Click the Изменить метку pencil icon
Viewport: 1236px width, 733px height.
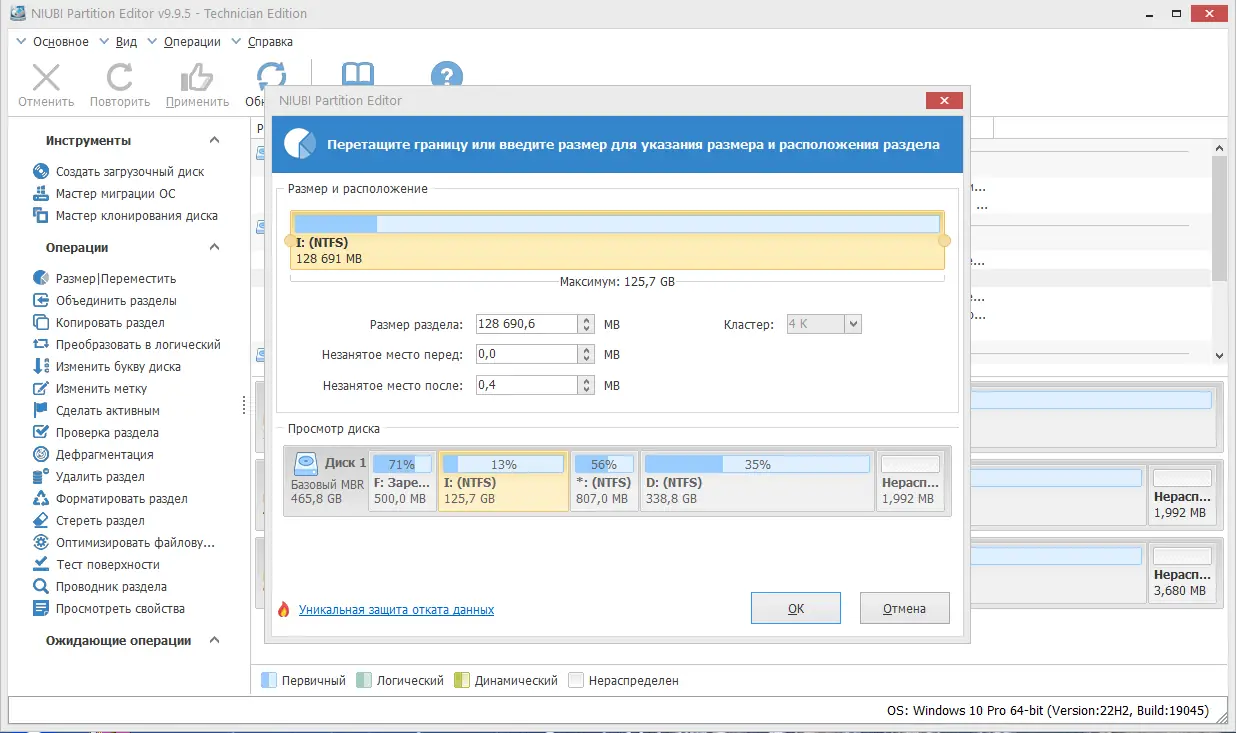pyautogui.click(x=41, y=389)
